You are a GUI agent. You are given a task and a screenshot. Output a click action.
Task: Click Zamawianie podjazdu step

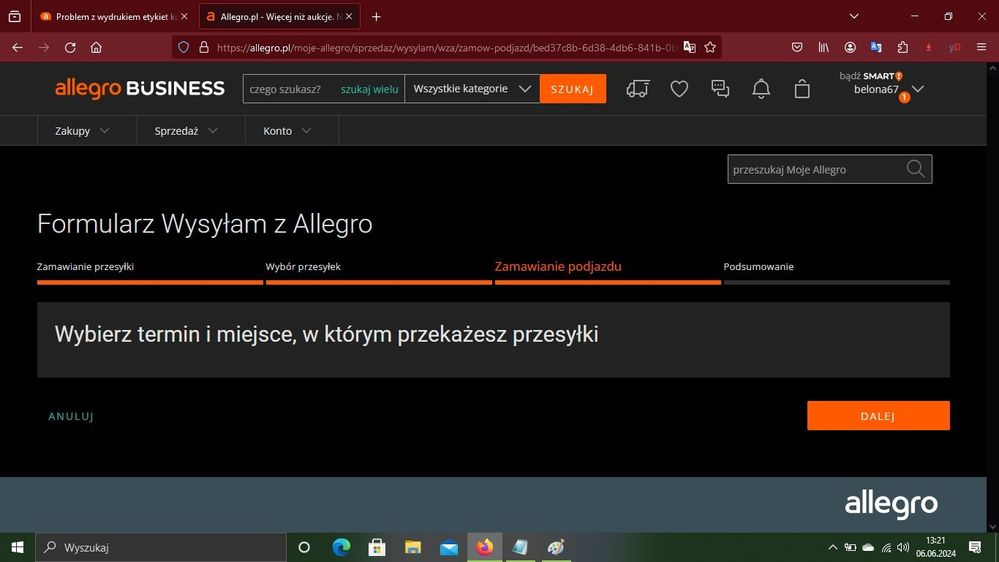pos(558,266)
